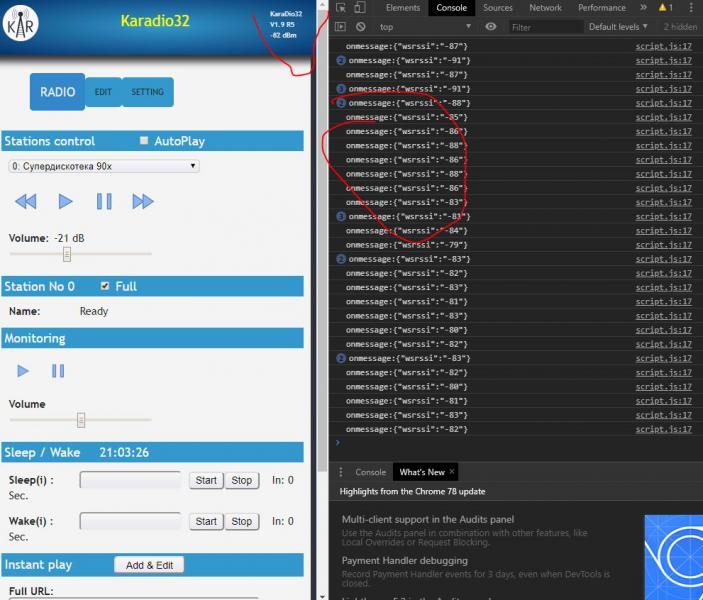This screenshot has width=703, height=600.
Task: Click the Karadio32 title text
Action: [x=155, y=21]
